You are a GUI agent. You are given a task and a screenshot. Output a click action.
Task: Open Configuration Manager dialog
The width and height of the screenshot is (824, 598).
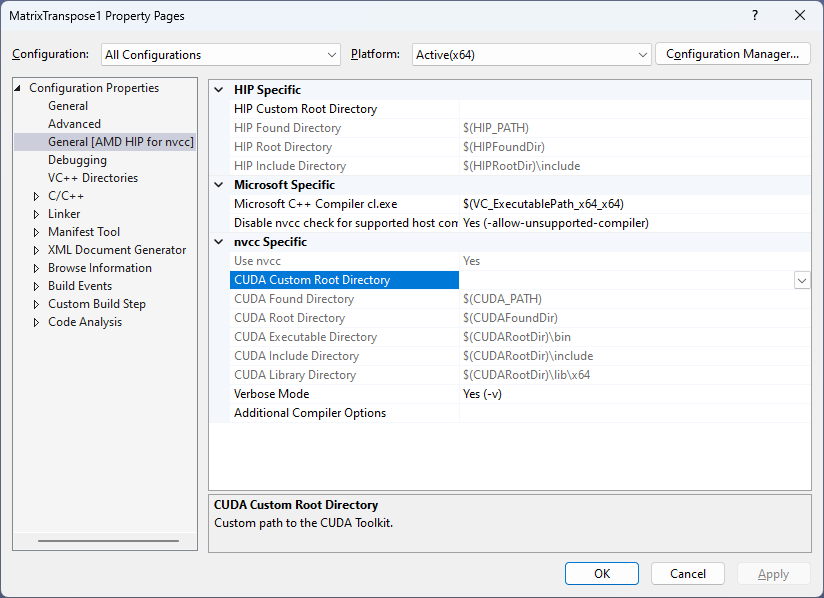732,54
